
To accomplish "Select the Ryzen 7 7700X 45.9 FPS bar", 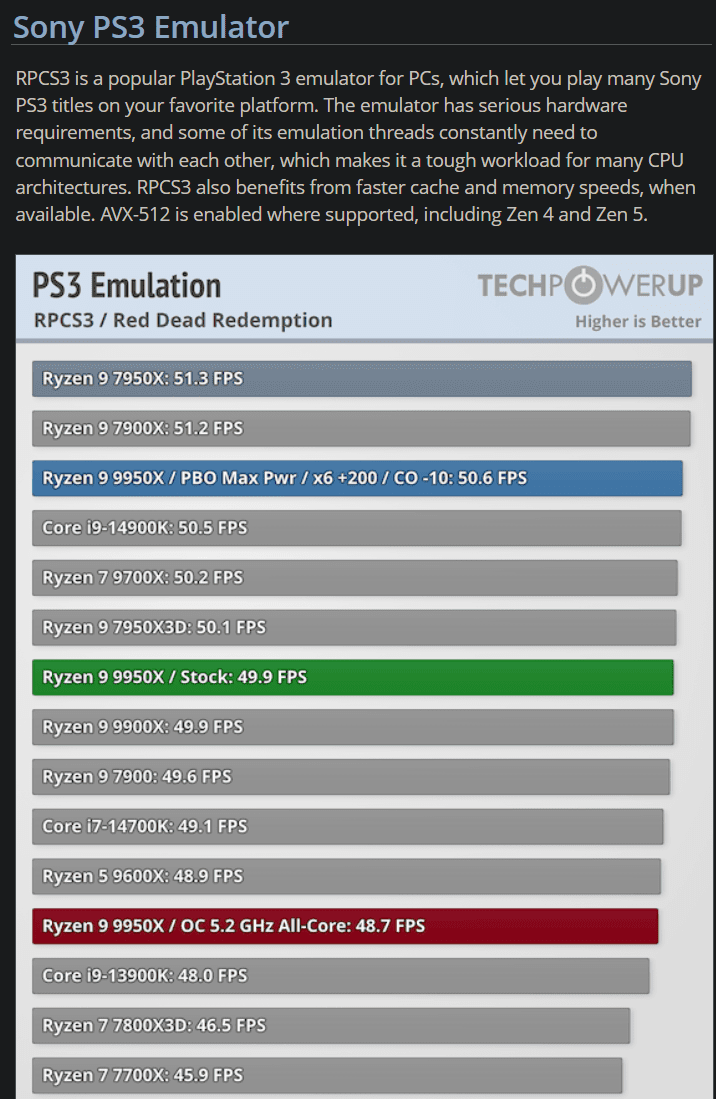I will (x=327, y=1075).
